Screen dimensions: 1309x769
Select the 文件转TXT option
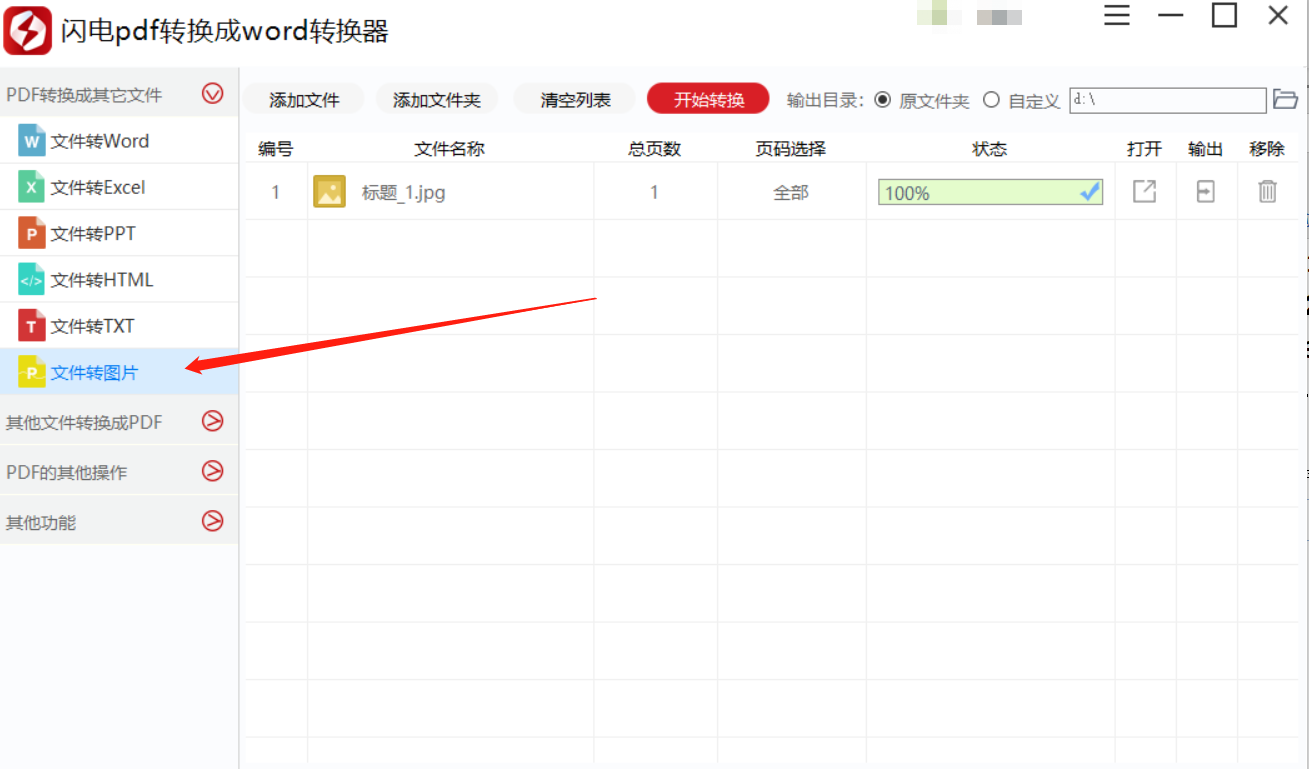119,325
